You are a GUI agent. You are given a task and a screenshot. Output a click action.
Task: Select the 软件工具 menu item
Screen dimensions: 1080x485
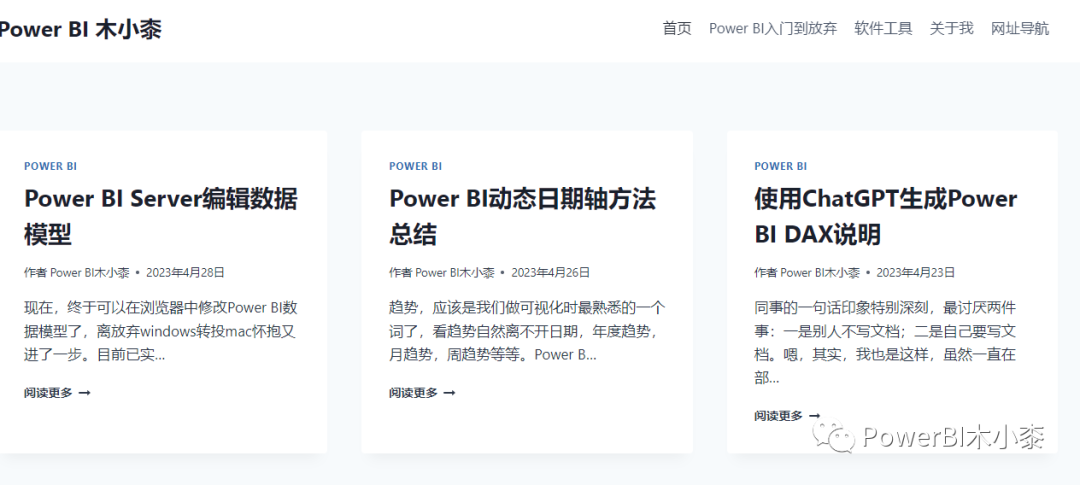pyautogui.click(x=883, y=28)
